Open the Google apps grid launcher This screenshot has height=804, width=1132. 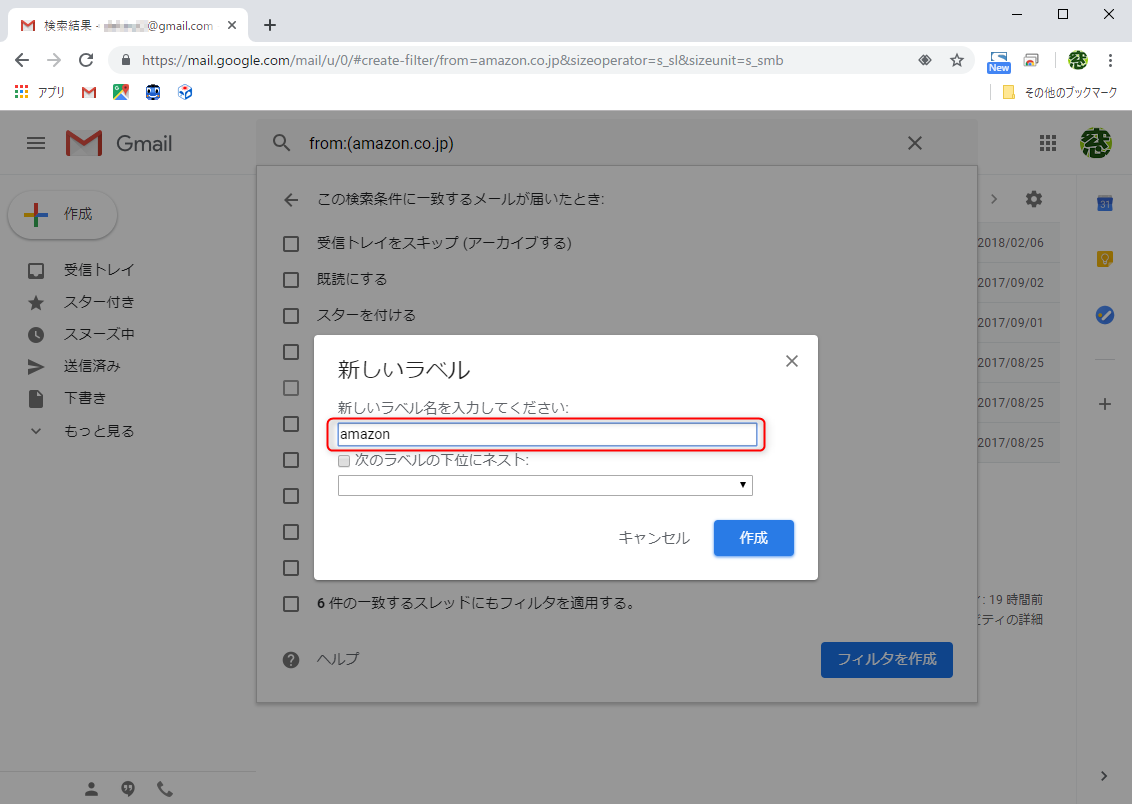(1047, 142)
